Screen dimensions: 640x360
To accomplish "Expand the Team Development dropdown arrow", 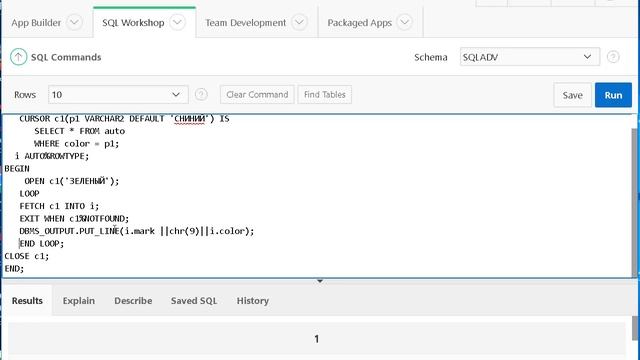I will point(299,22).
